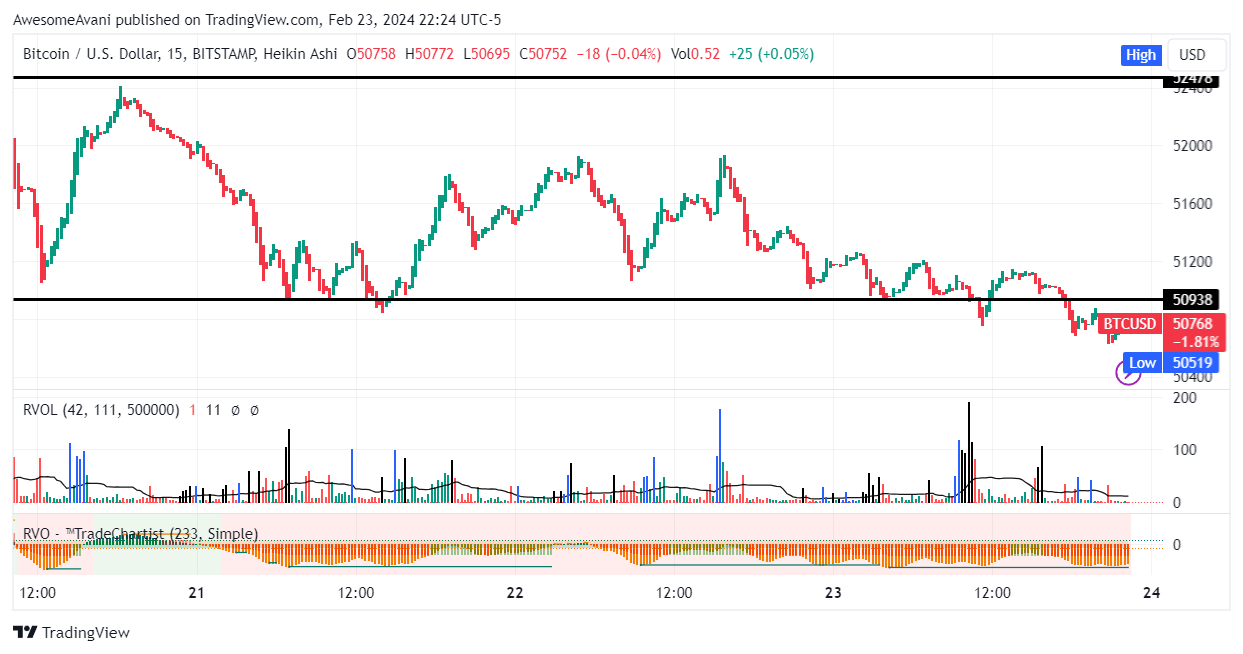Click the 51200 price axis label
The image size is (1243, 654).
[1192, 262]
